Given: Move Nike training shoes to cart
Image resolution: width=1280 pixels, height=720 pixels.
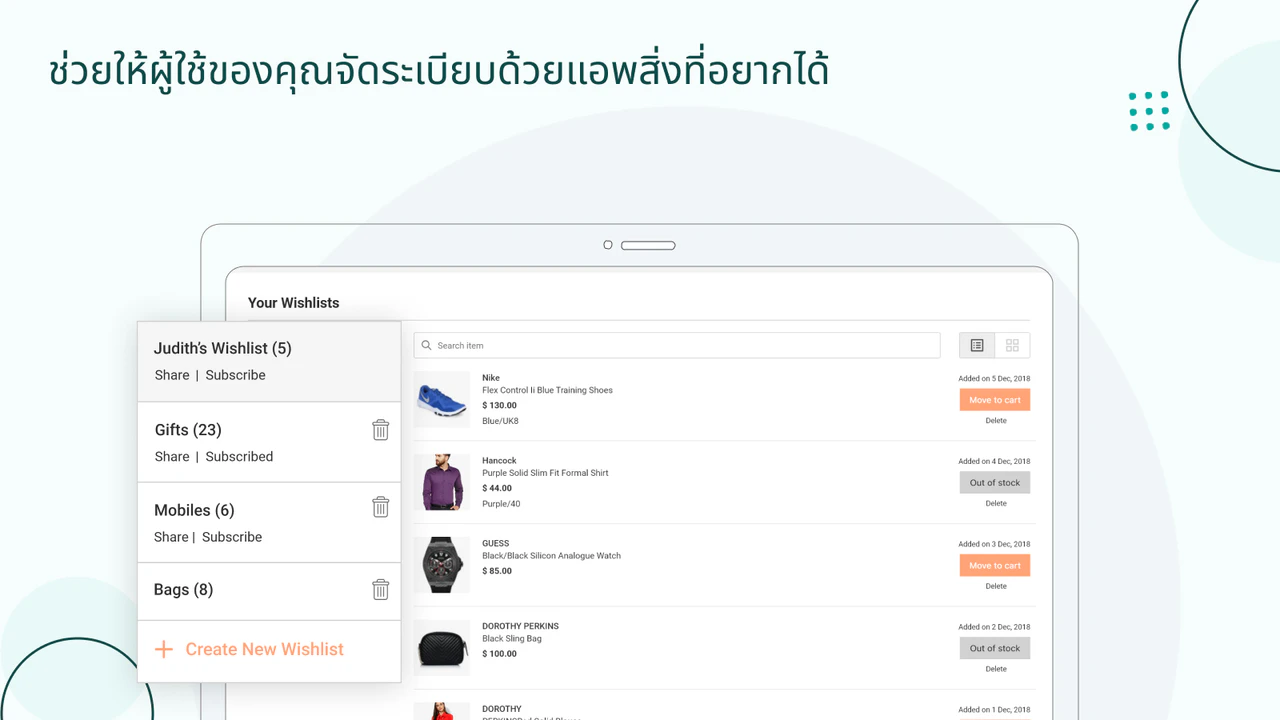Looking at the screenshot, I should (x=995, y=400).
